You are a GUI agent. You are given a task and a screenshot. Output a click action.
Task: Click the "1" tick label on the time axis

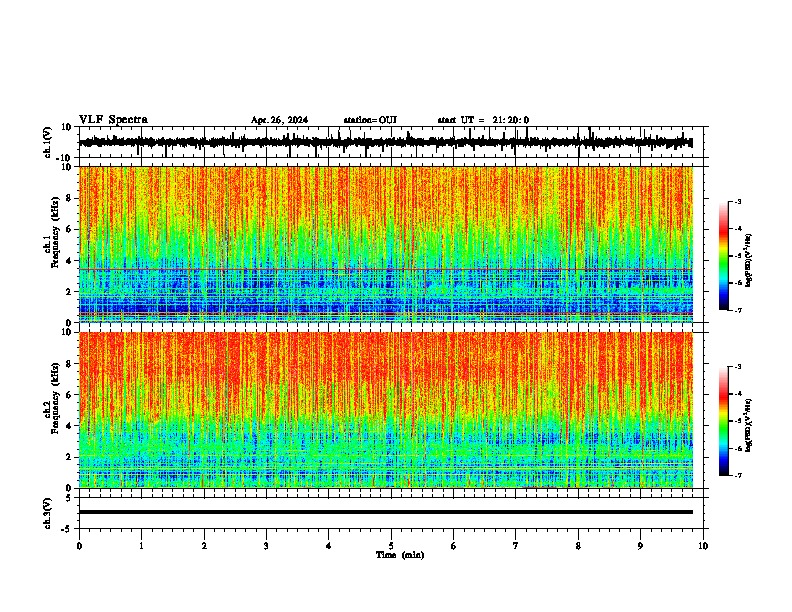[x=141, y=546]
